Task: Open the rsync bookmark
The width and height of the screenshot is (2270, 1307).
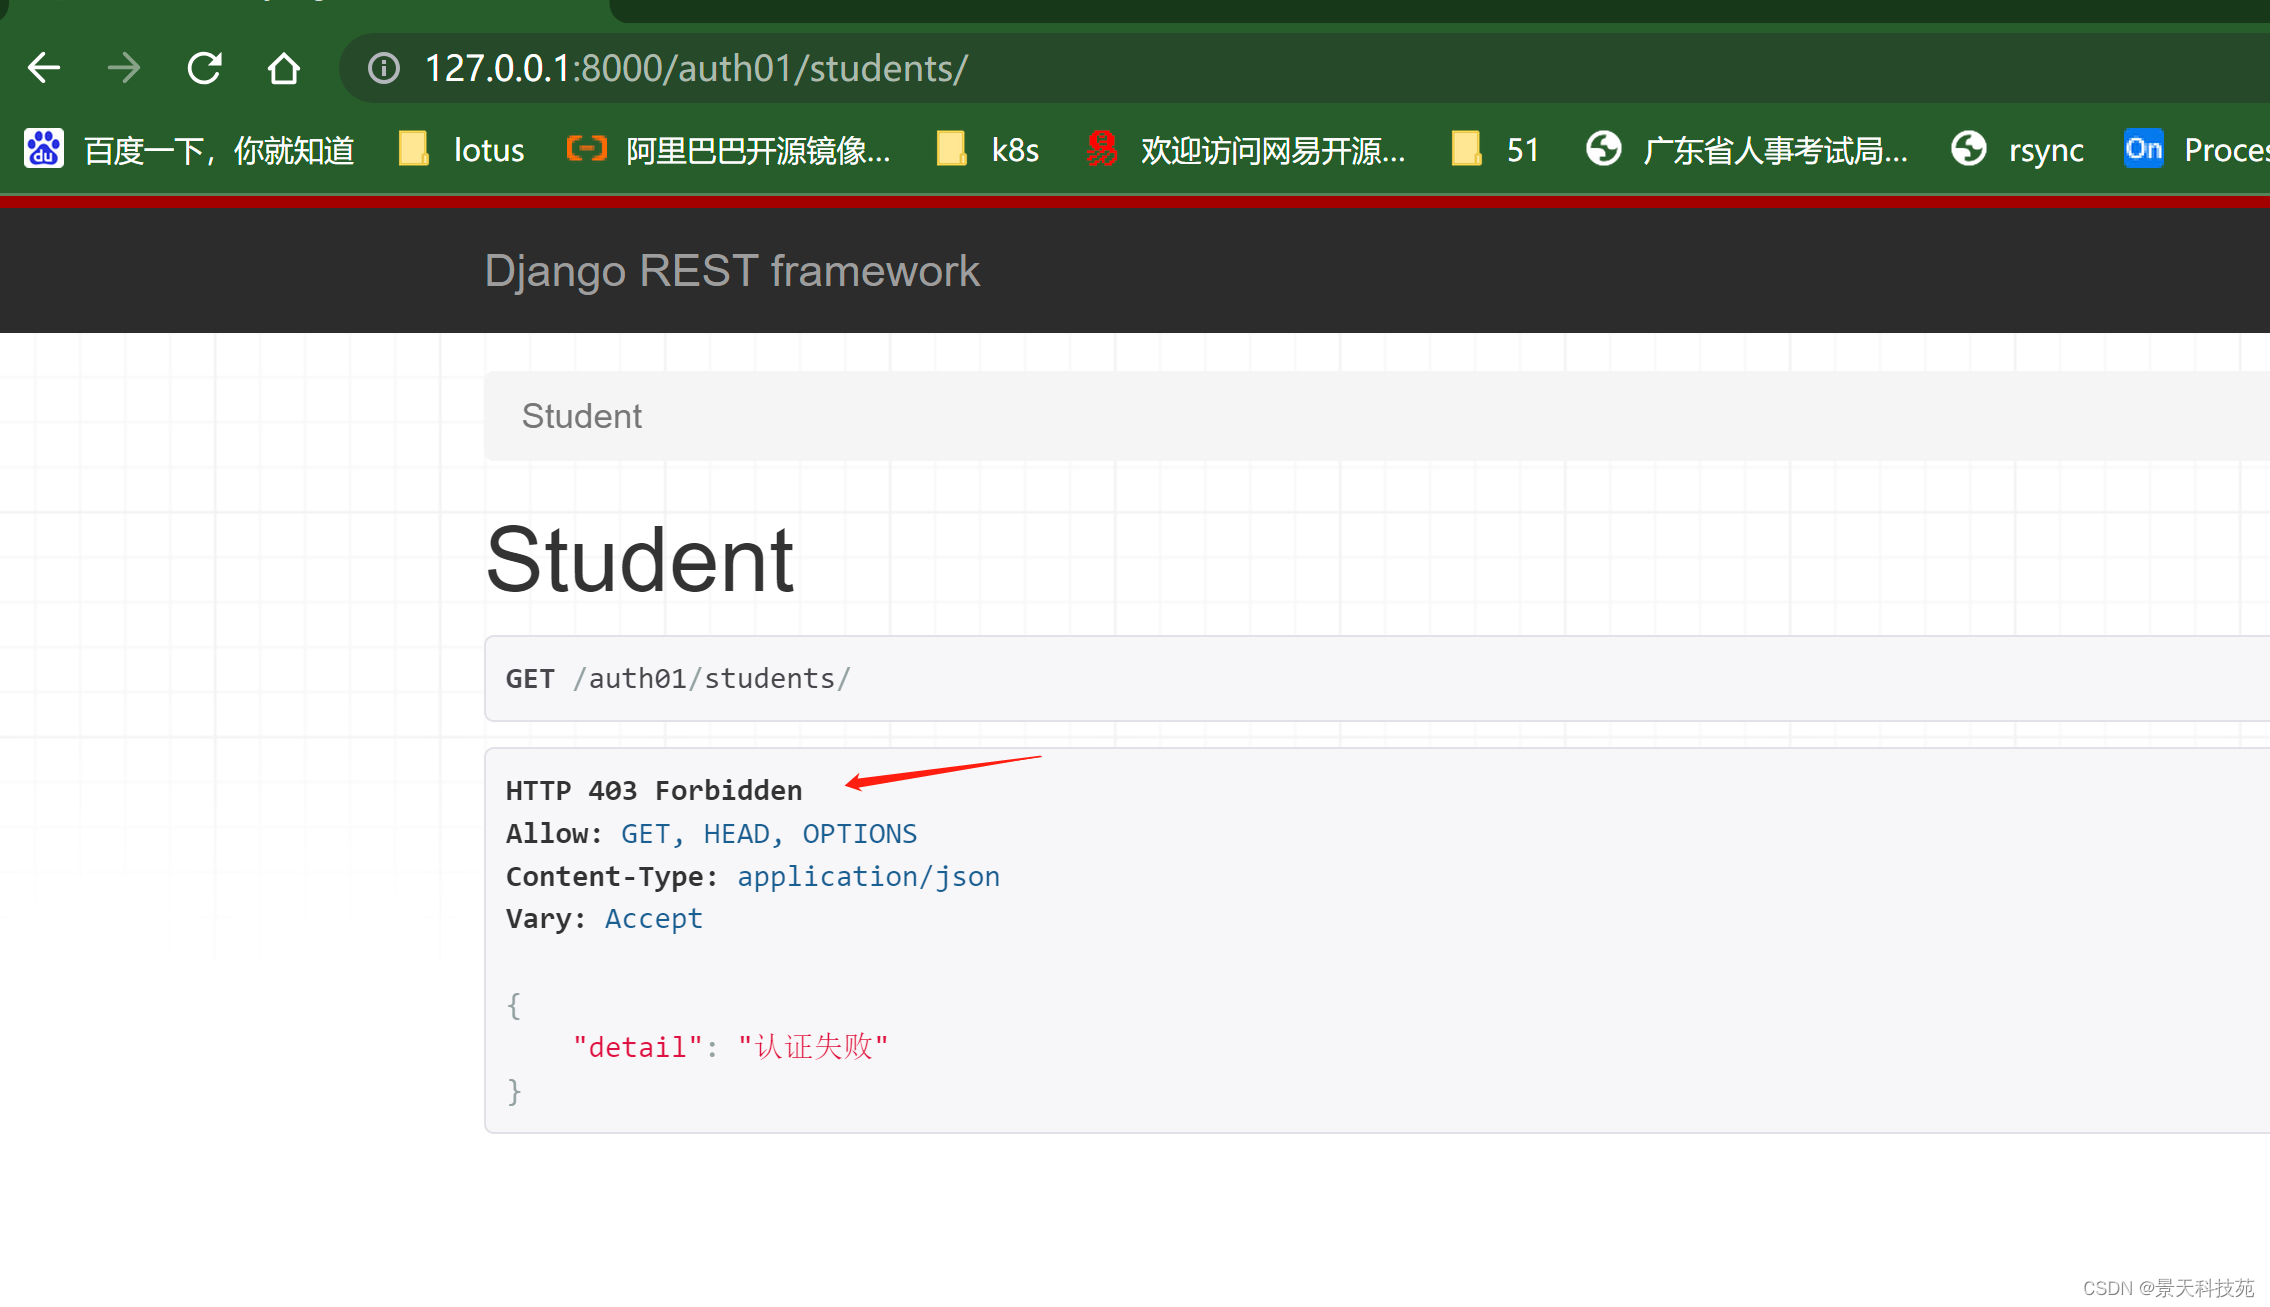Action: click(2046, 150)
